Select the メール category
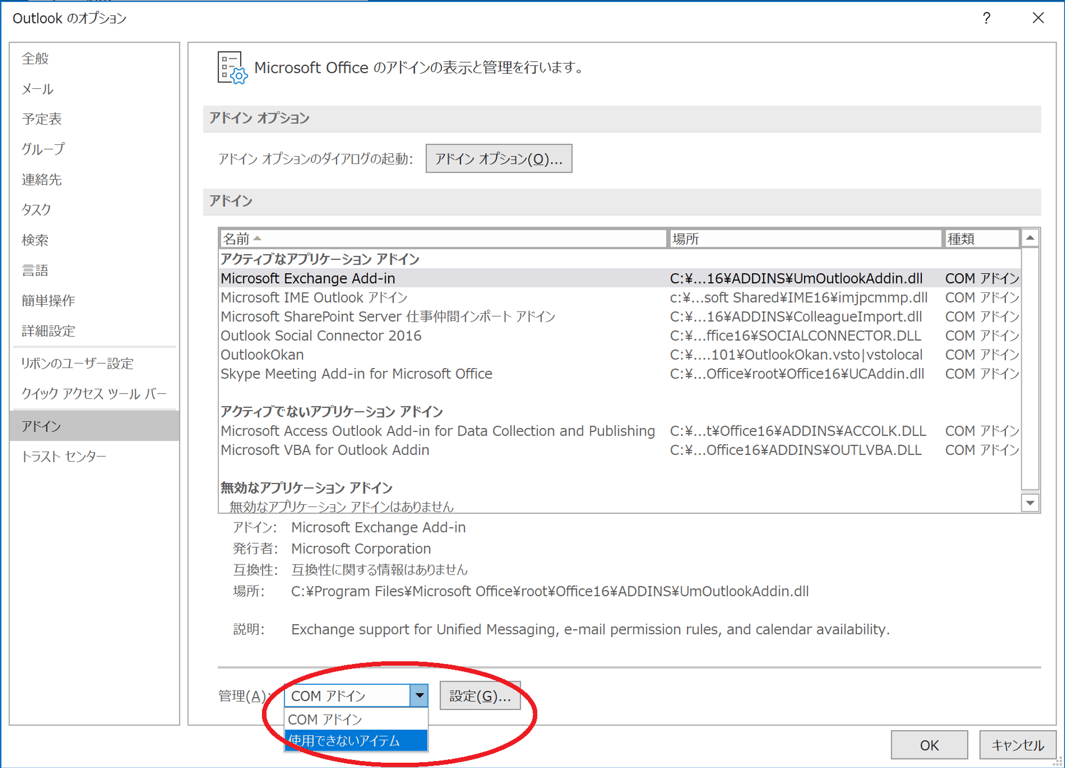 (x=94, y=89)
